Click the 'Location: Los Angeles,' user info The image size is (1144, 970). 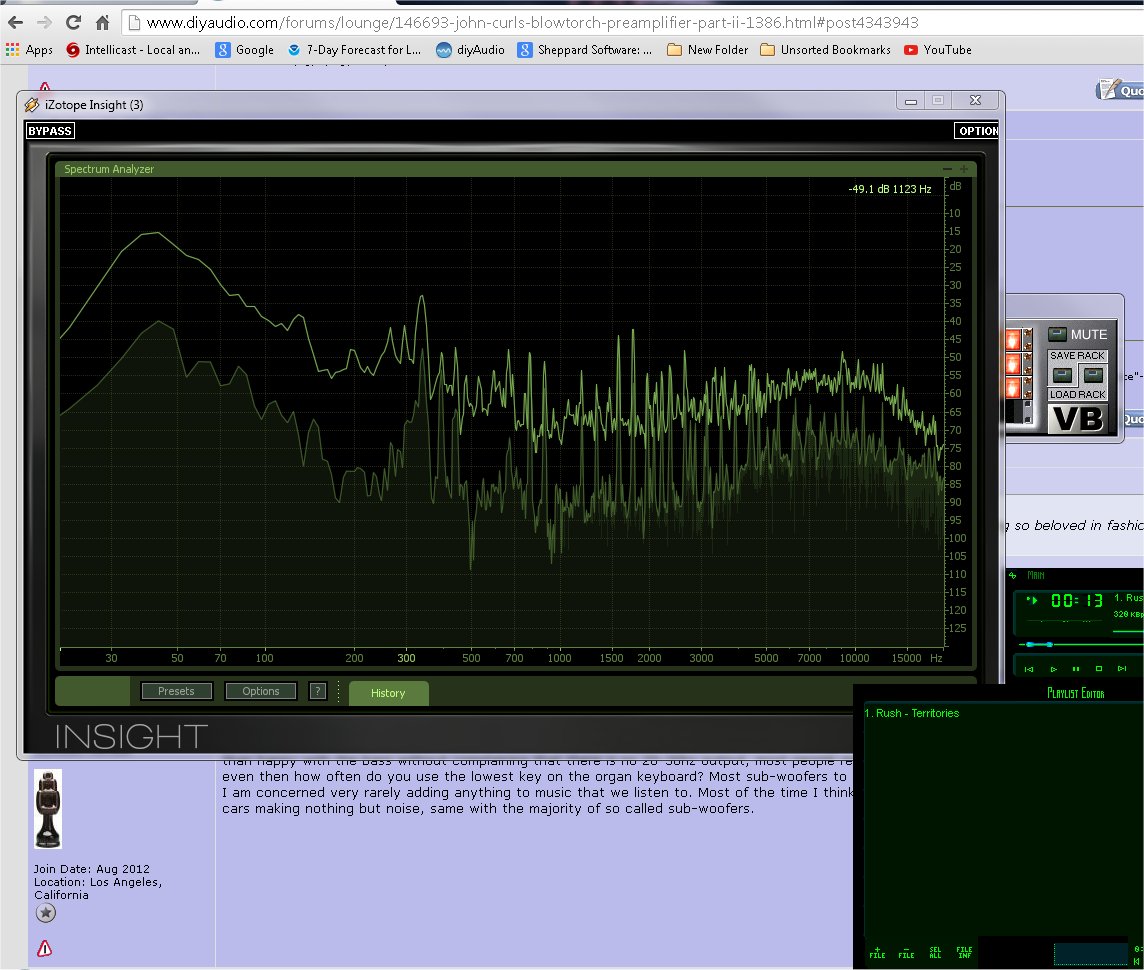[x=98, y=882]
